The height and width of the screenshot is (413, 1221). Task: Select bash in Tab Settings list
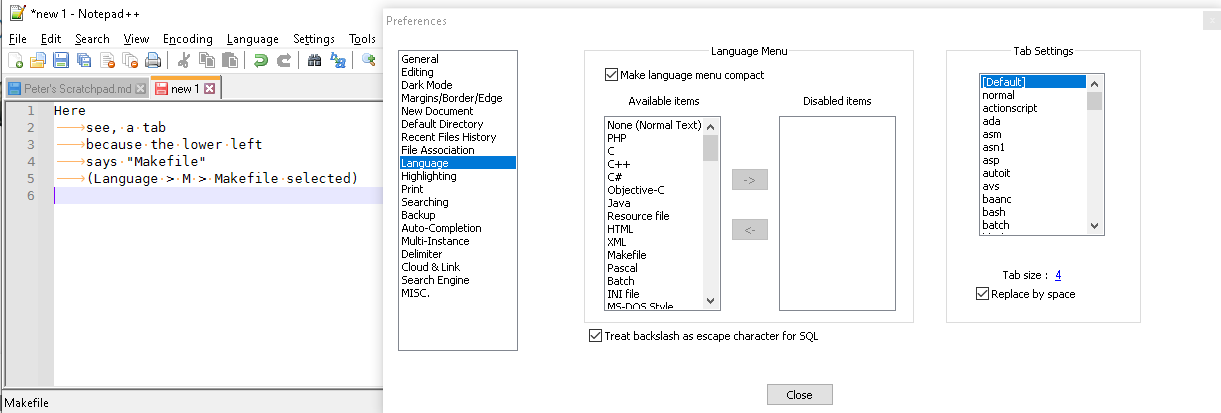pyautogui.click(x=1033, y=212)
